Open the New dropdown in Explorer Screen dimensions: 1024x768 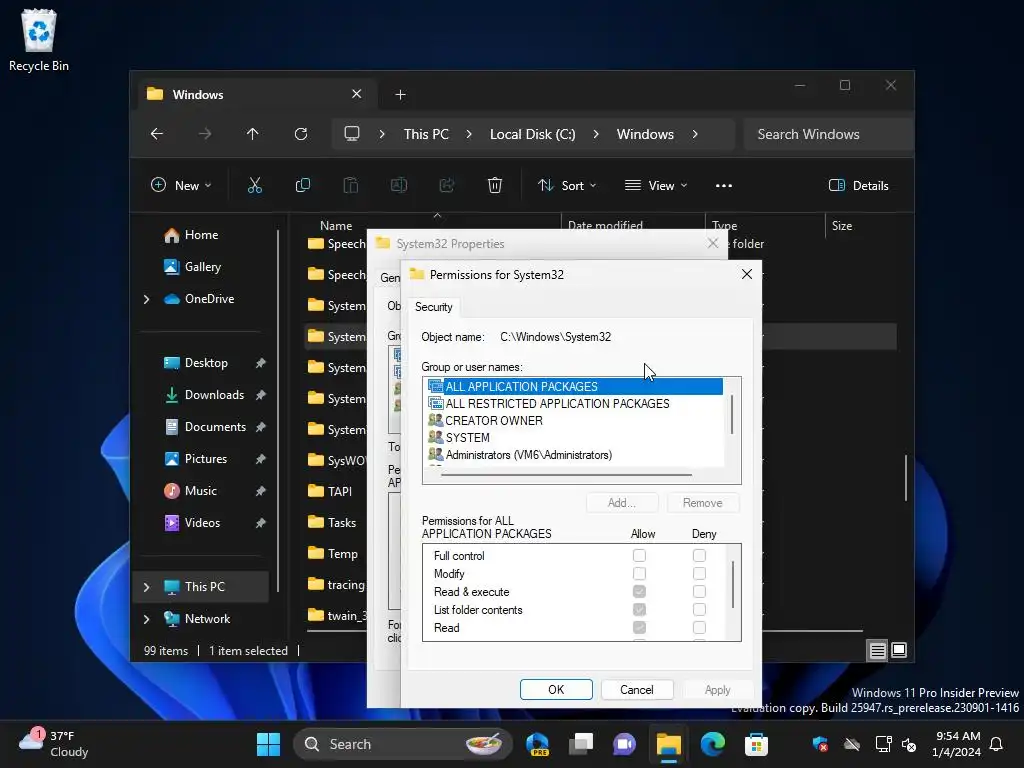pos(181,185)
